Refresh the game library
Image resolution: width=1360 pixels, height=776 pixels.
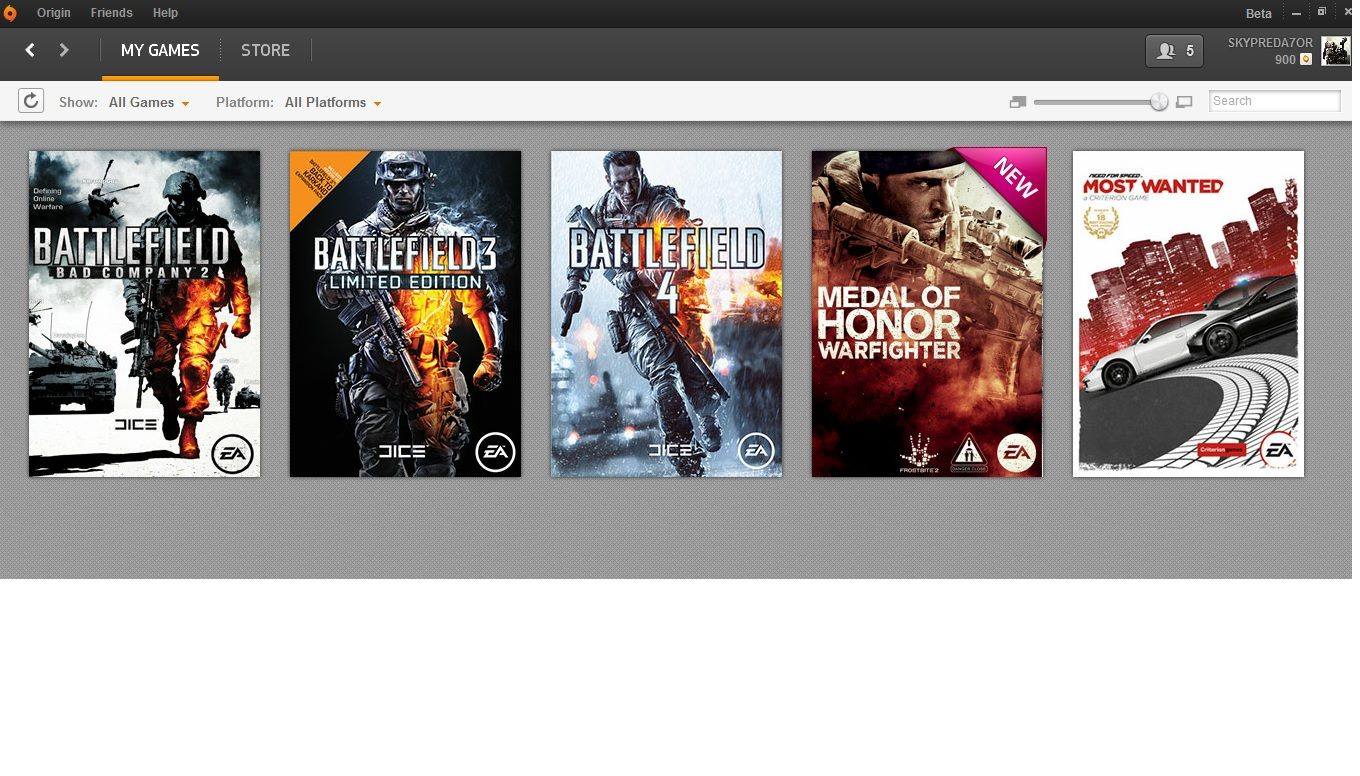[x=31, y=101]
